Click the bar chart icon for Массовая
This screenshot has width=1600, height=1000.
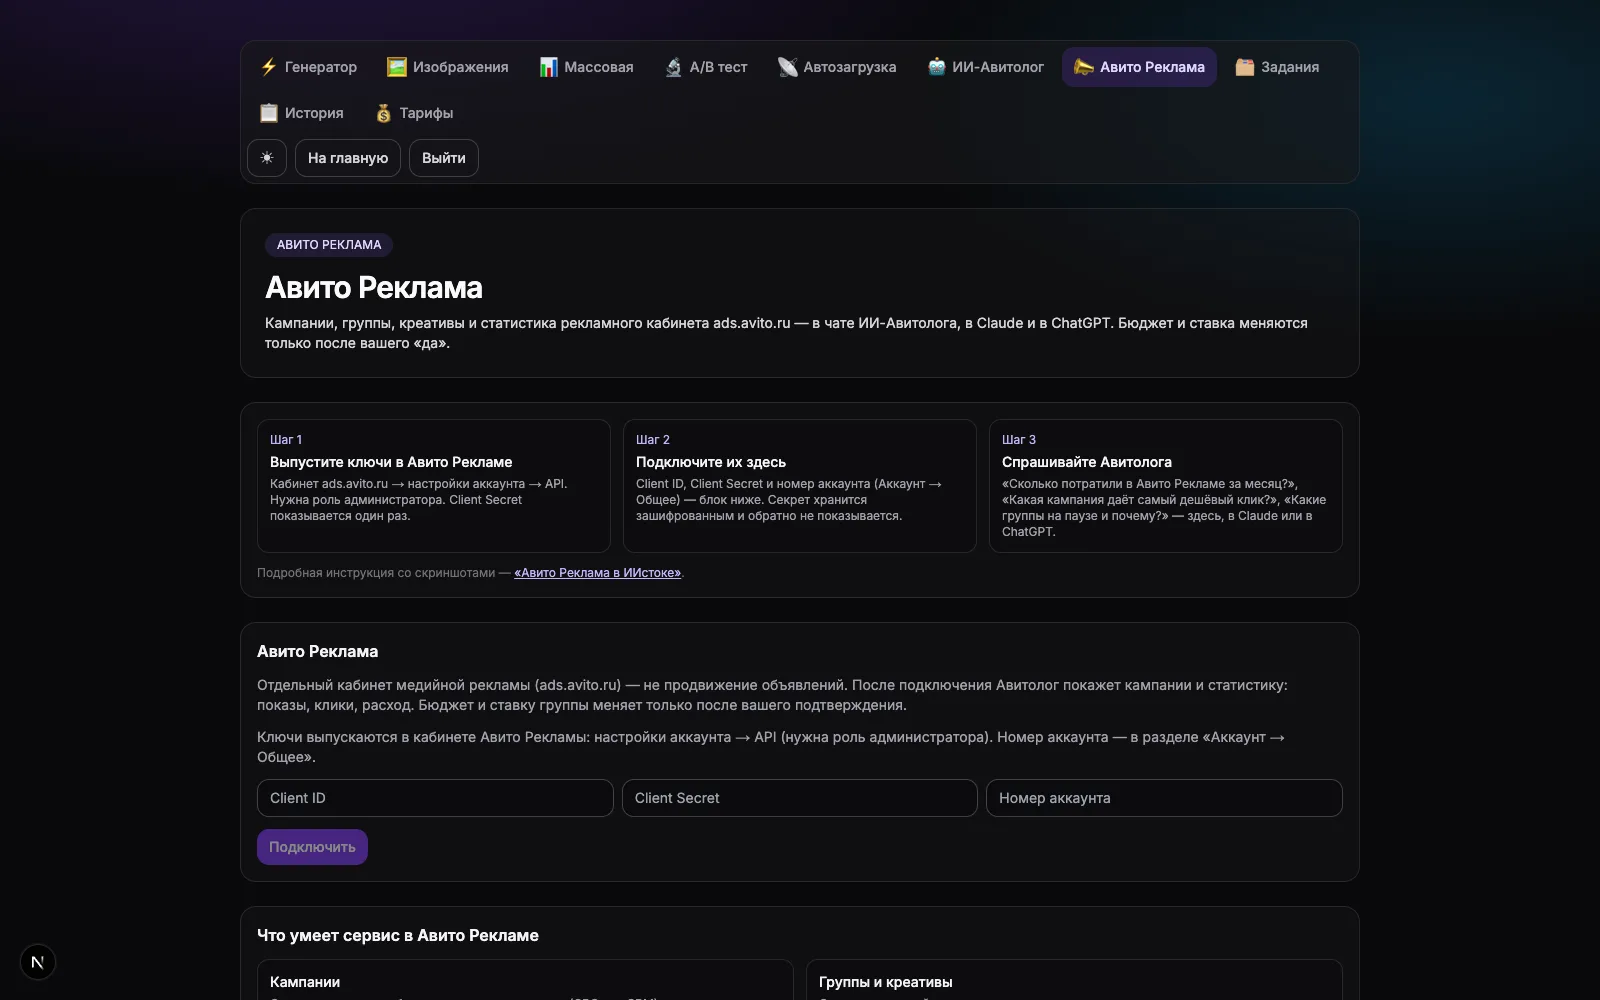[x=548, y=67]
